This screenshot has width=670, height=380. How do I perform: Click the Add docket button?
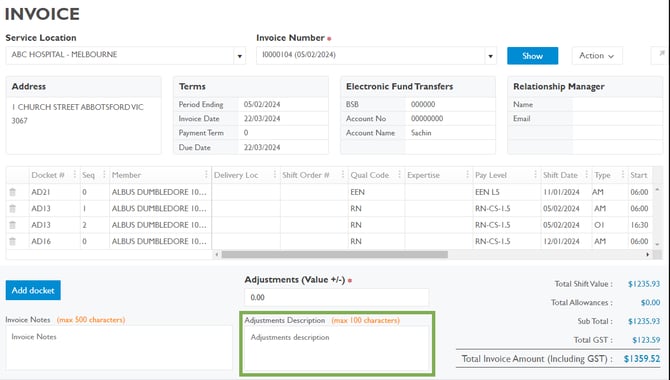click(x=33, y=290)
